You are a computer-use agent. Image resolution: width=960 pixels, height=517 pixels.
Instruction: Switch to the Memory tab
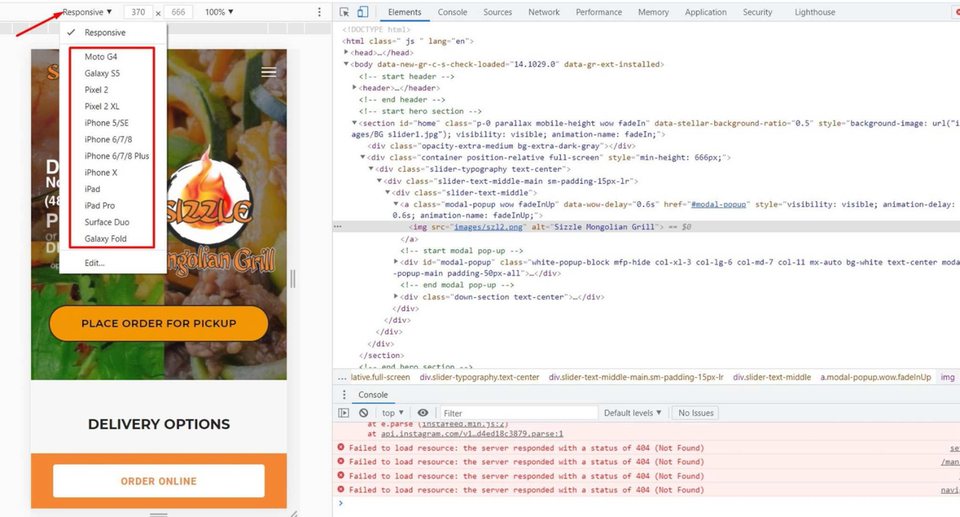pos(653,12)
